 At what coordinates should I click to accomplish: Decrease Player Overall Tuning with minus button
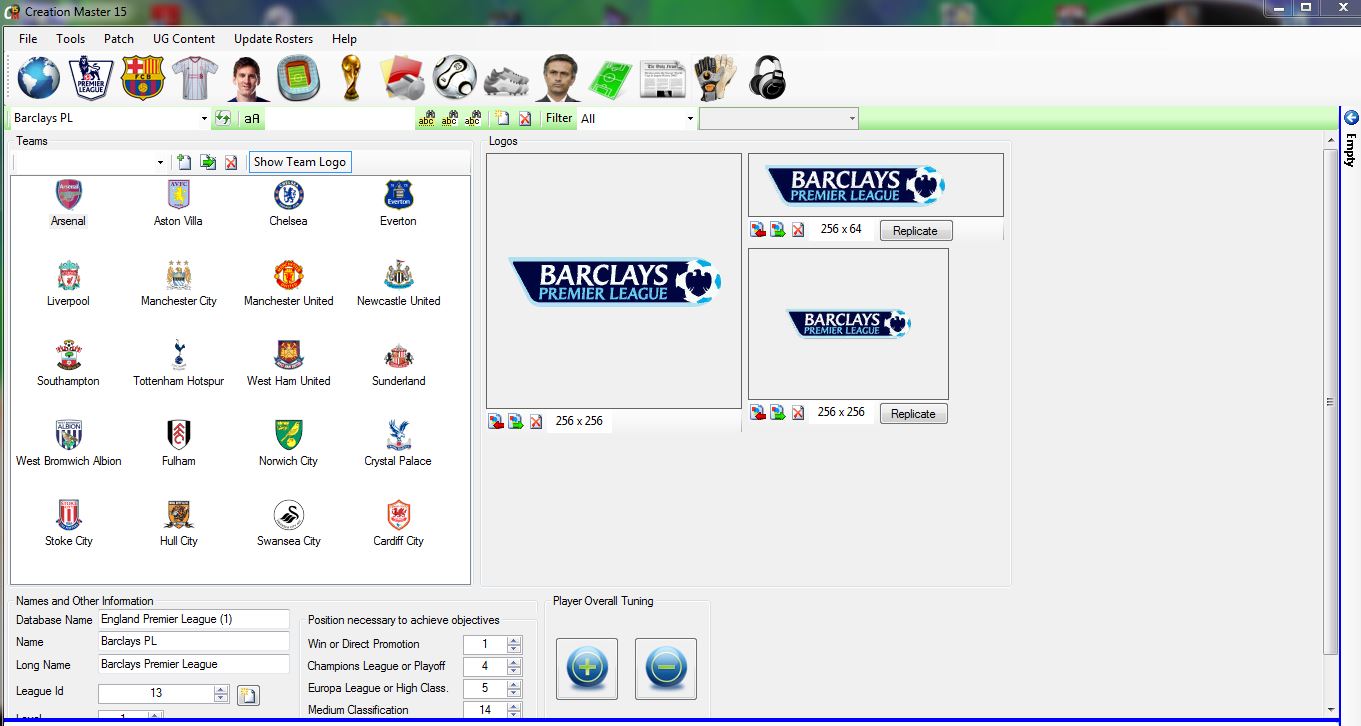[666, 668]
